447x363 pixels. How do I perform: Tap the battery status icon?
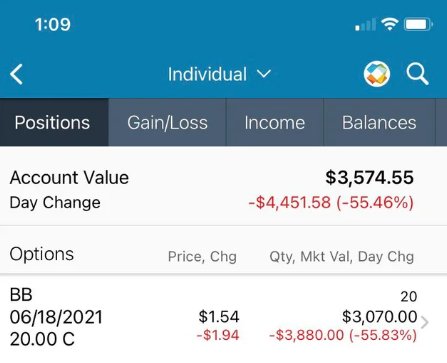coord(418,24)
